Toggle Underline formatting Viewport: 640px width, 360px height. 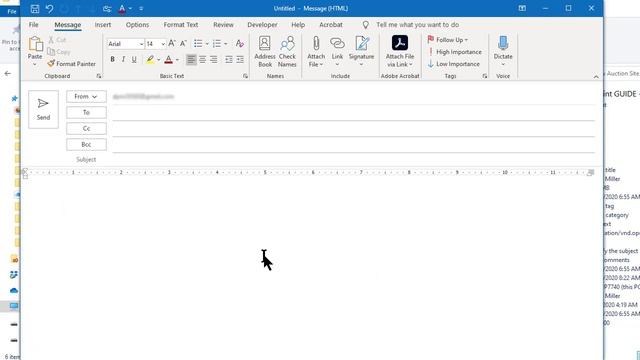(x=134, y=60)
